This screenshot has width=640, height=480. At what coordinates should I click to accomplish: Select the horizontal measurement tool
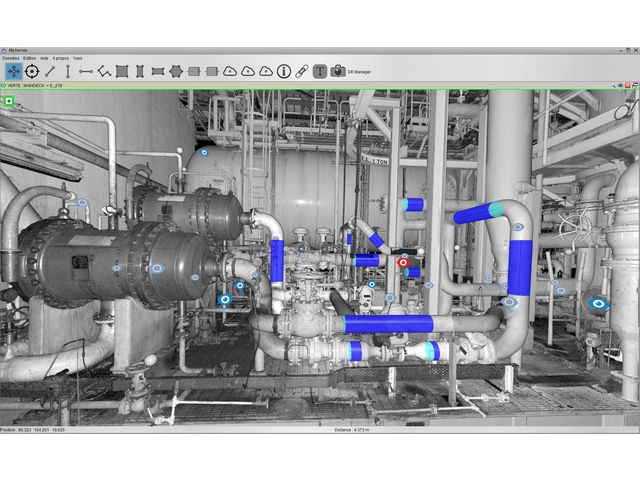[85, 71]
